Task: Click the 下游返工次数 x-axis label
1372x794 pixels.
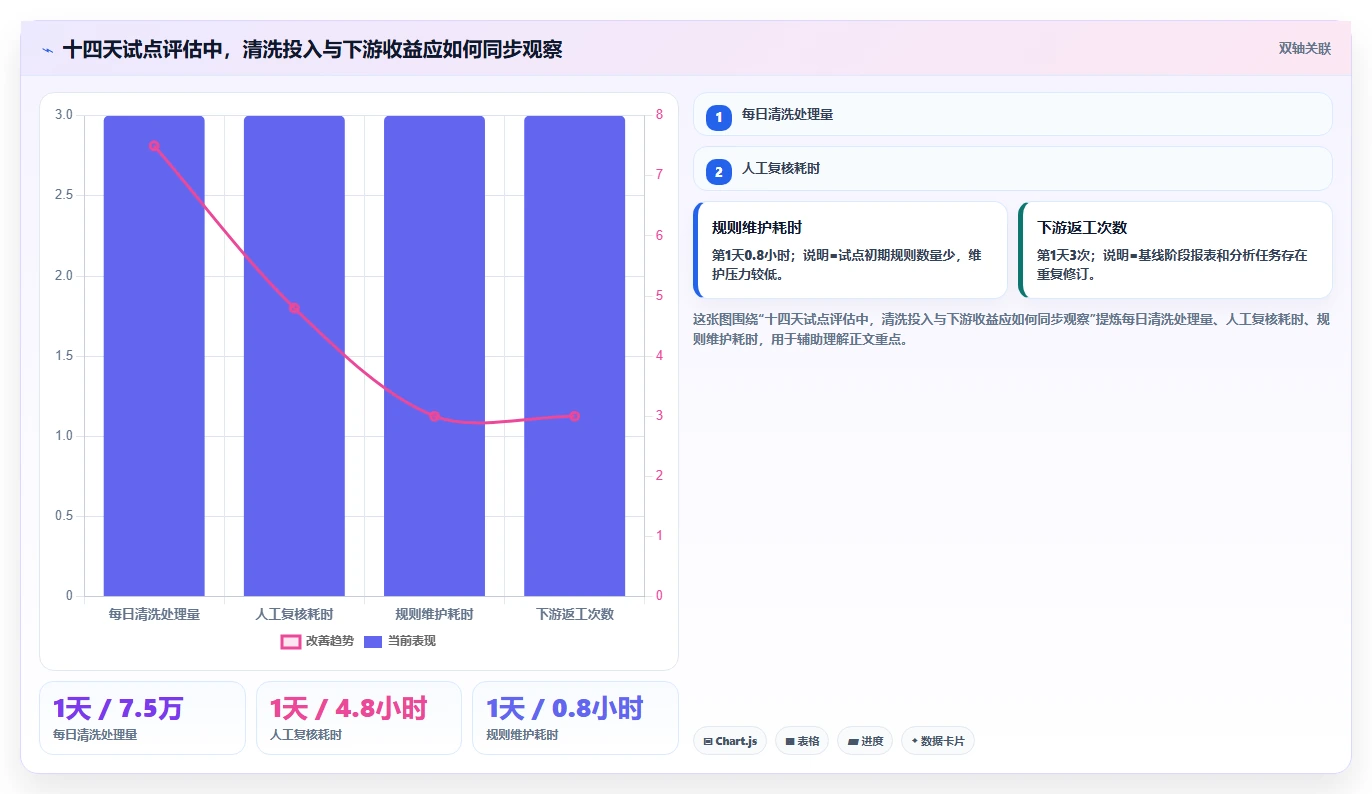Action: point(574,614)
